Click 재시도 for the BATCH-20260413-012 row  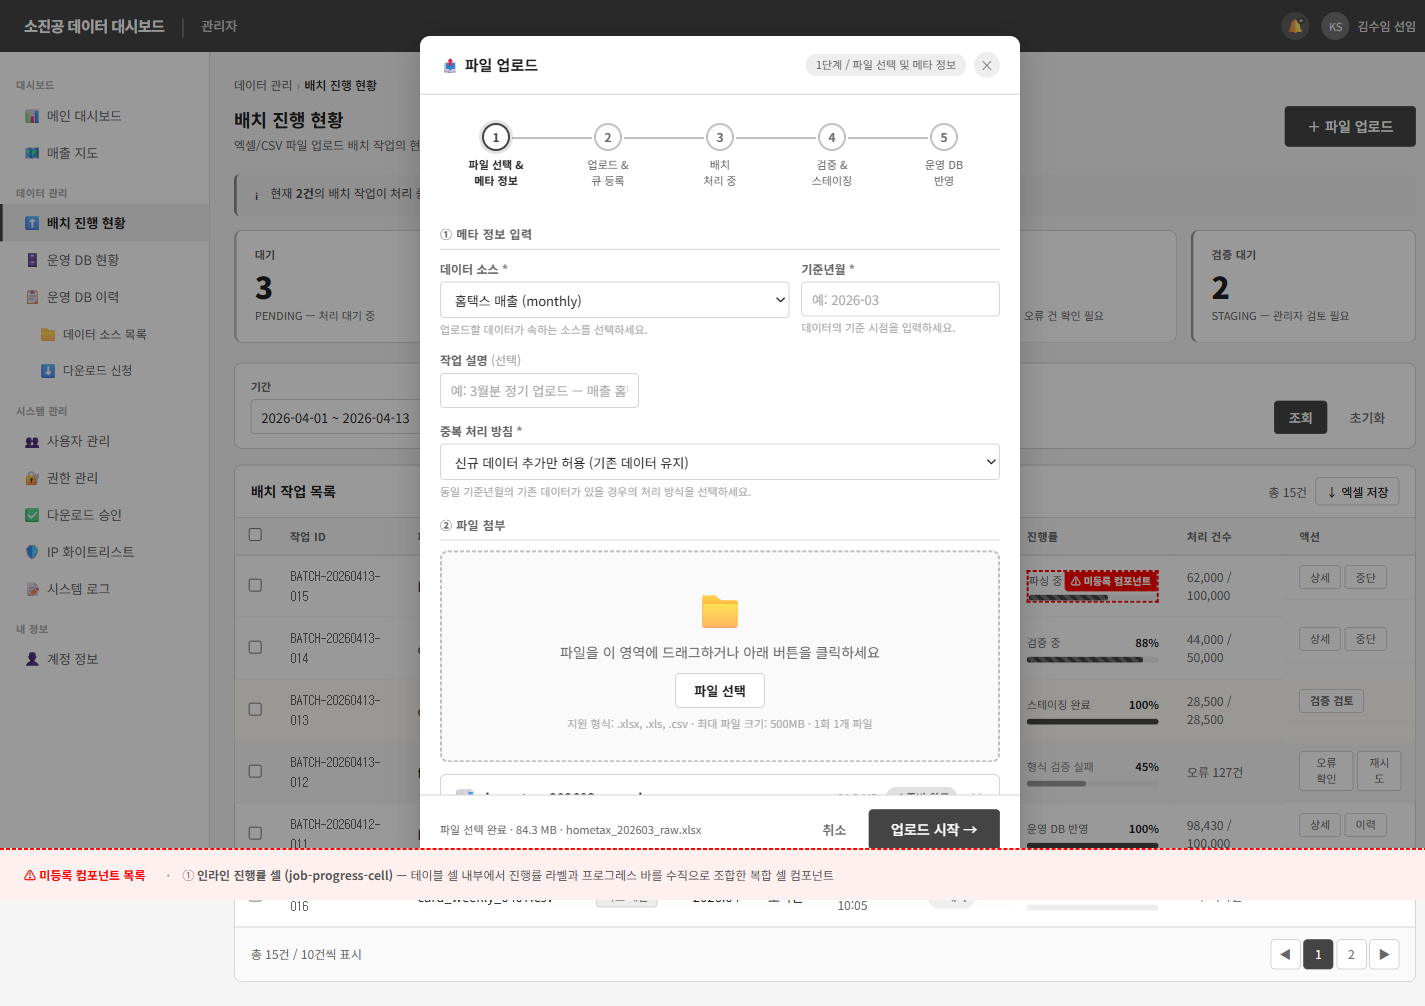click(1379, 770)
